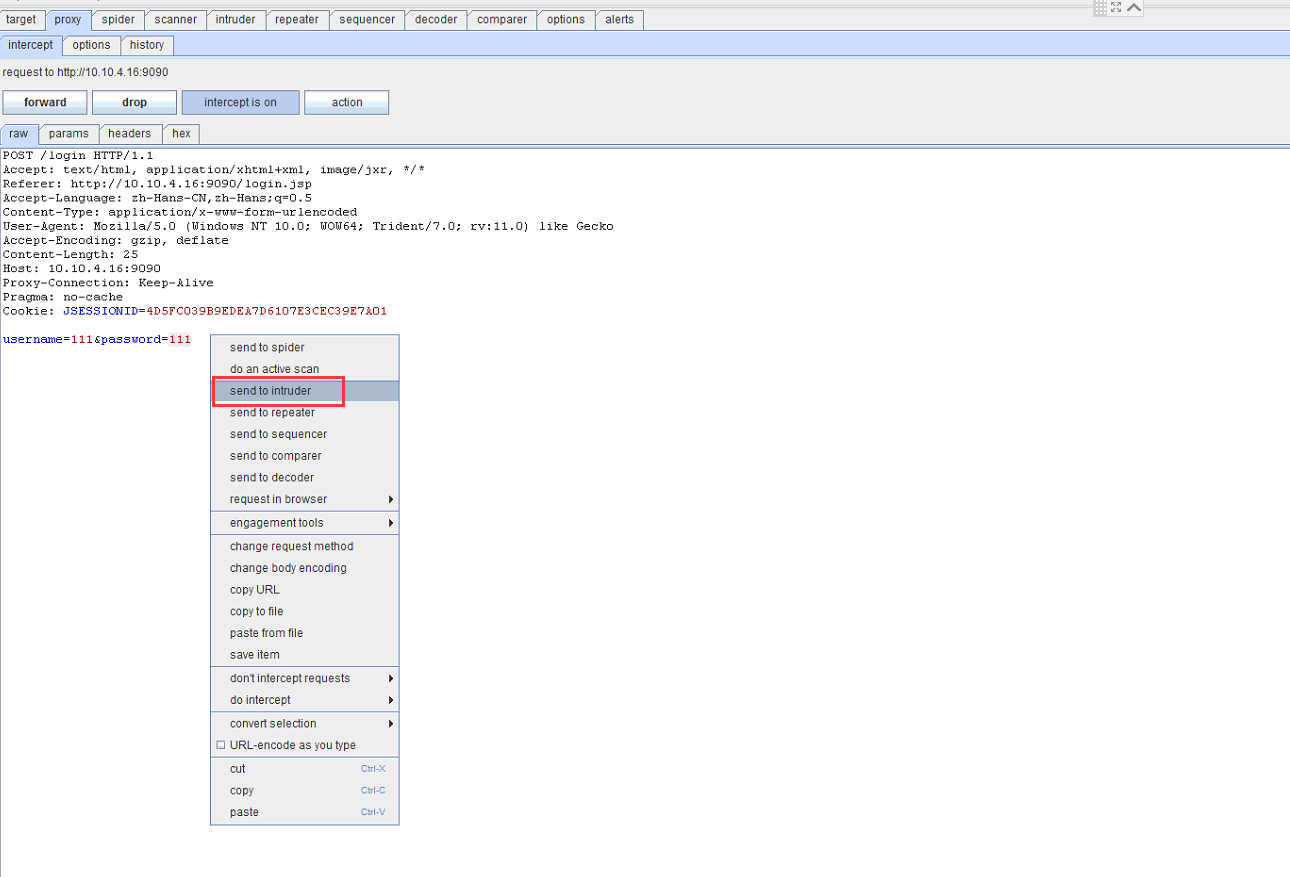Expand the "don't intercept requests" submenu

point(304,678)
